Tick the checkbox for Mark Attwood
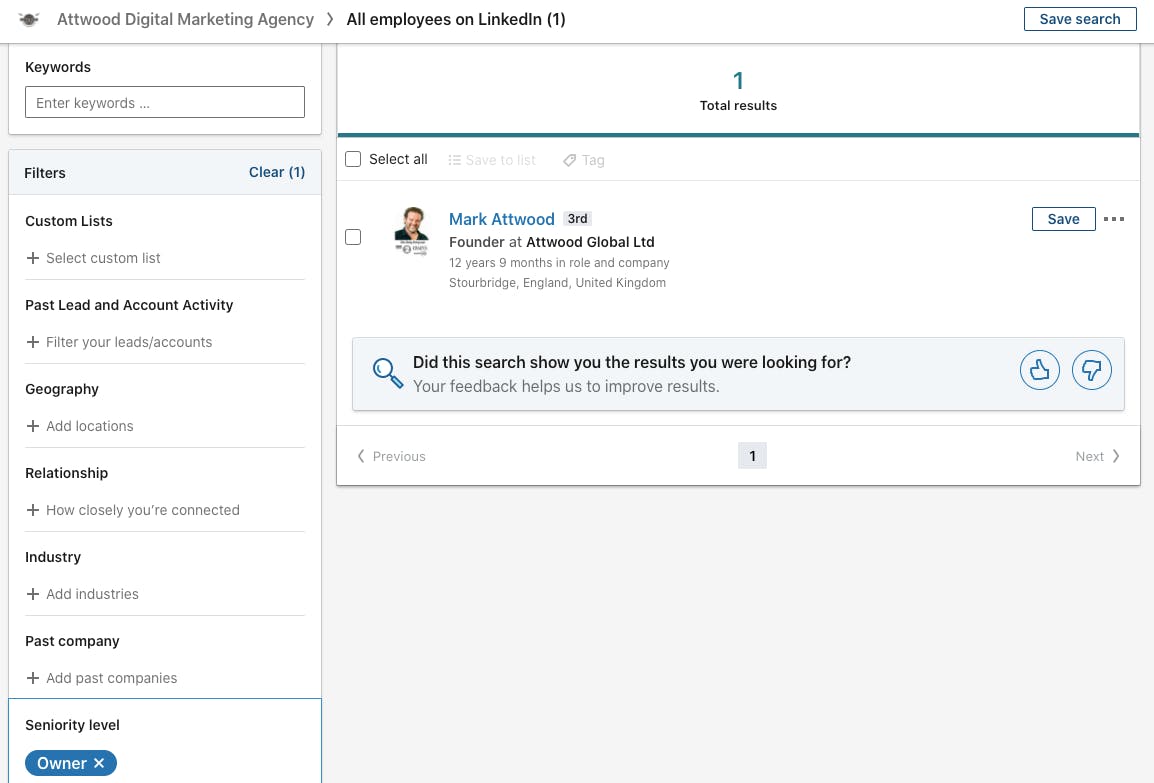This screenshot has width=1154, height=783. pyautogui.click(x=353, y=237)
